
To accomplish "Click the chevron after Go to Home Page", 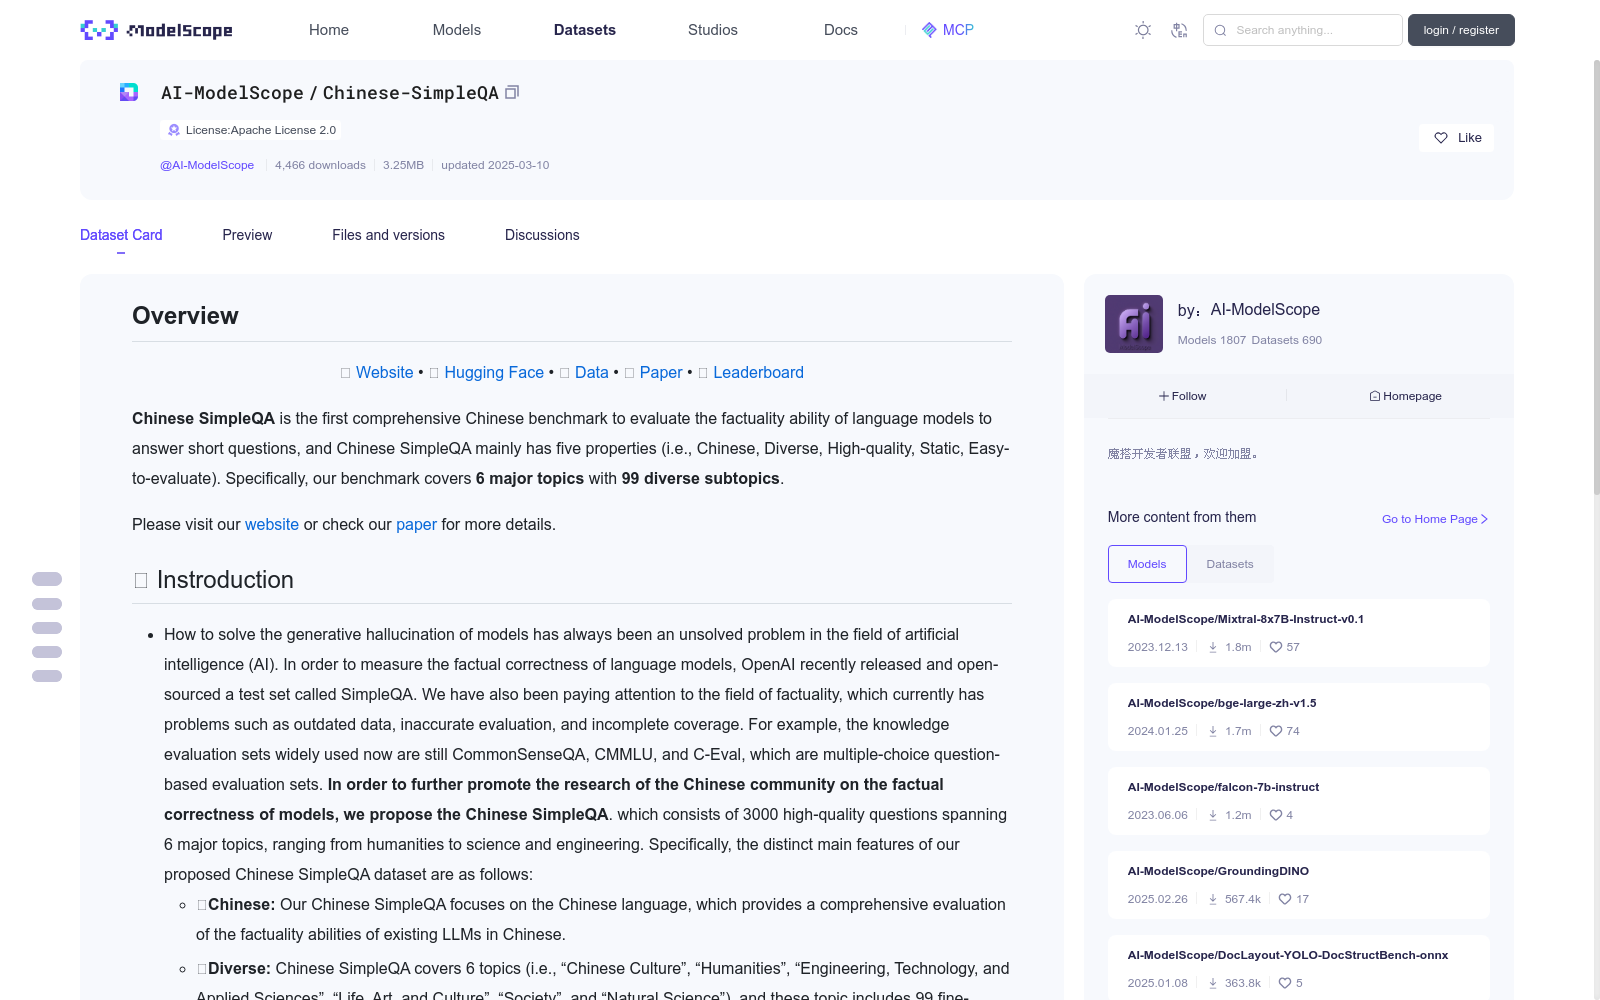I will point(1485,519).
